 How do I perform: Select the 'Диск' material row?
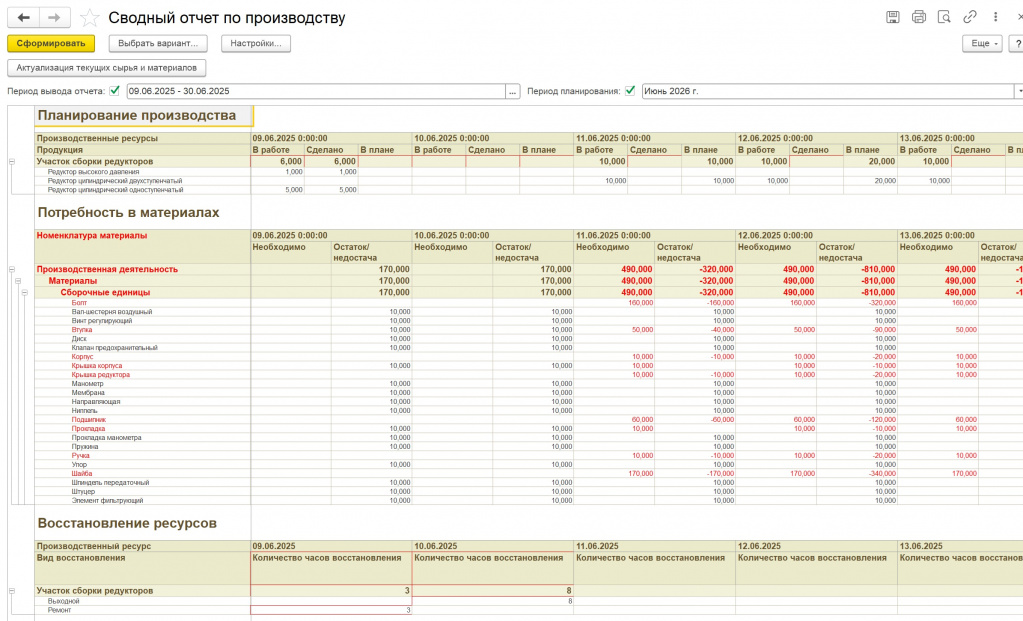click(x=143, y=339)
